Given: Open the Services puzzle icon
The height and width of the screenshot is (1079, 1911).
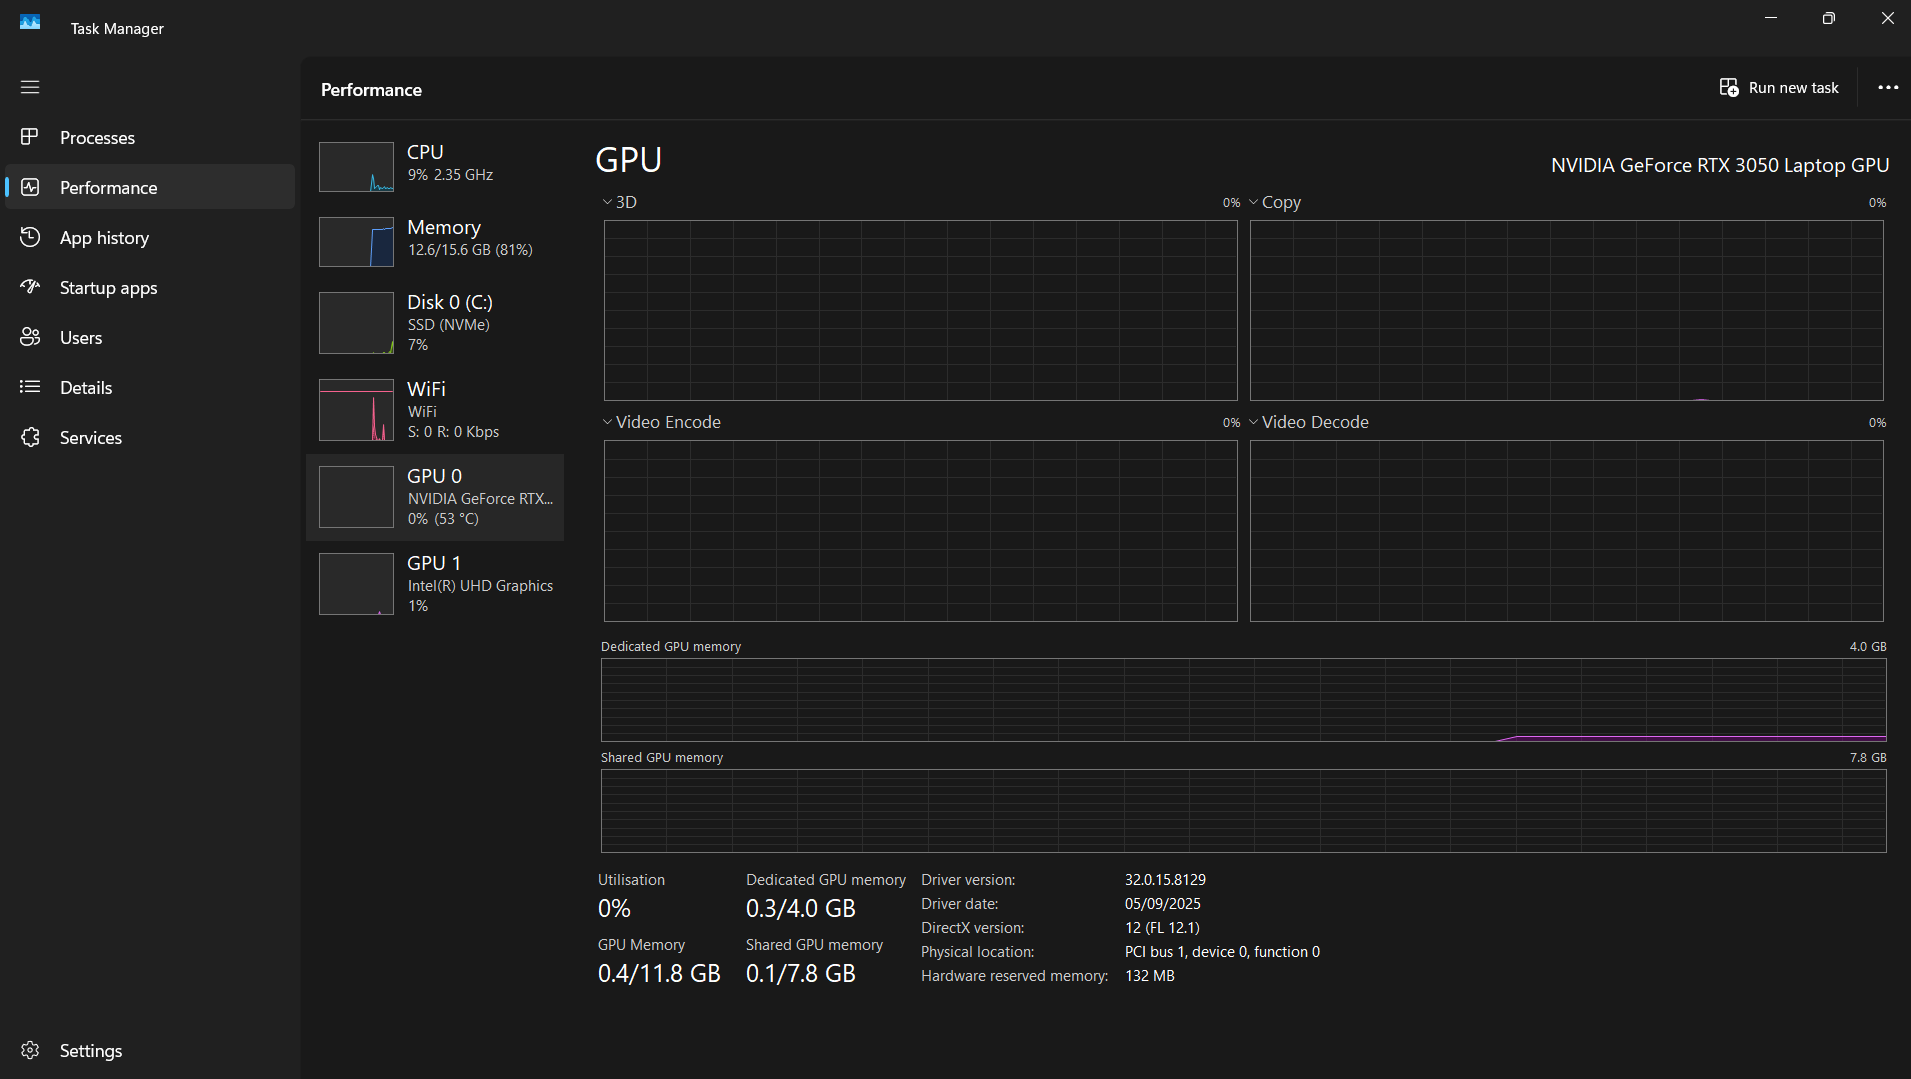Looking at the screenshot, I should tap(30, 437).
